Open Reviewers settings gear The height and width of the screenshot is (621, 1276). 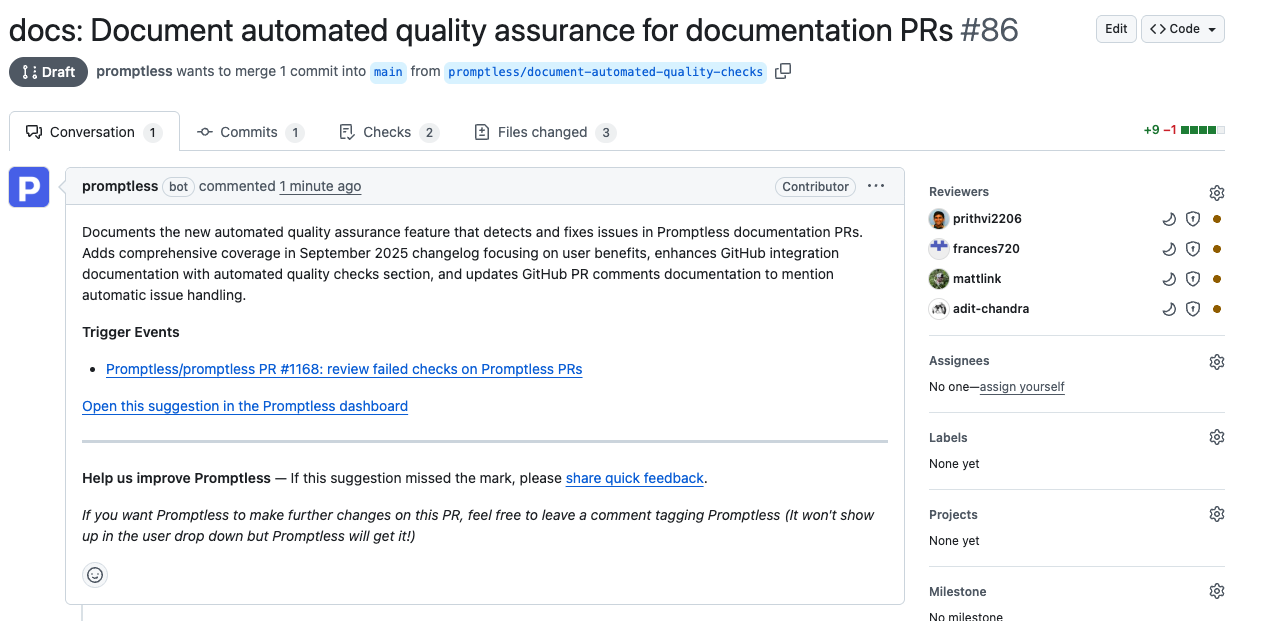(x=1216, y=192)
